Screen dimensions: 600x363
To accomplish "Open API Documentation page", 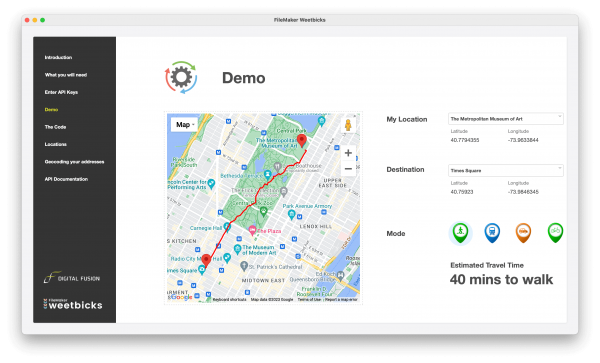I will tap(66, 179).
